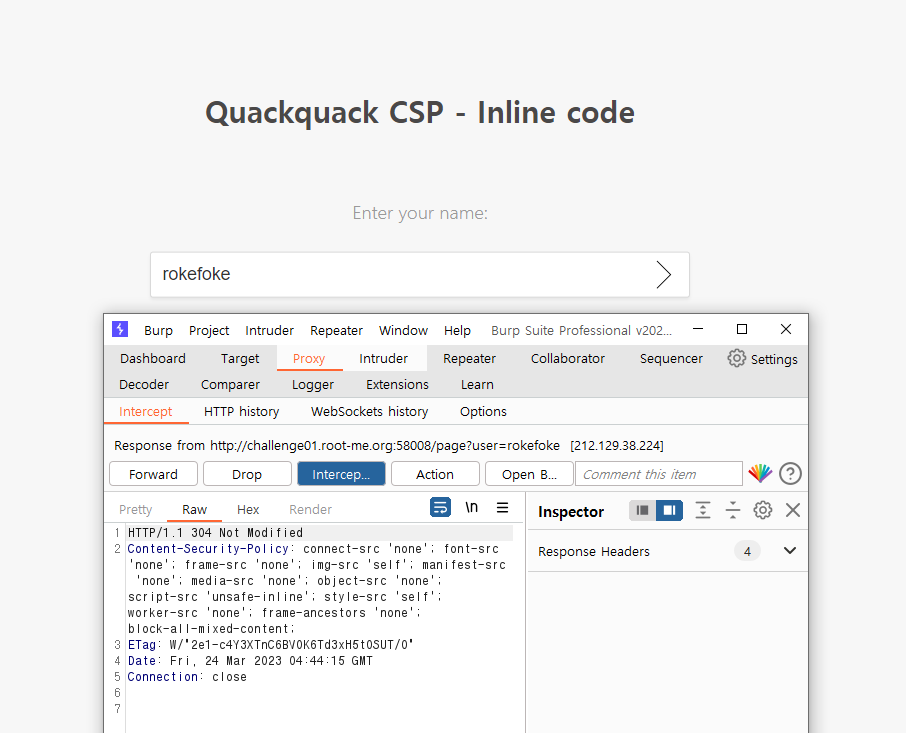Viewport: 906px width, 733px height.
Task: Open Inspector settings gear
Action: point(763,510)
